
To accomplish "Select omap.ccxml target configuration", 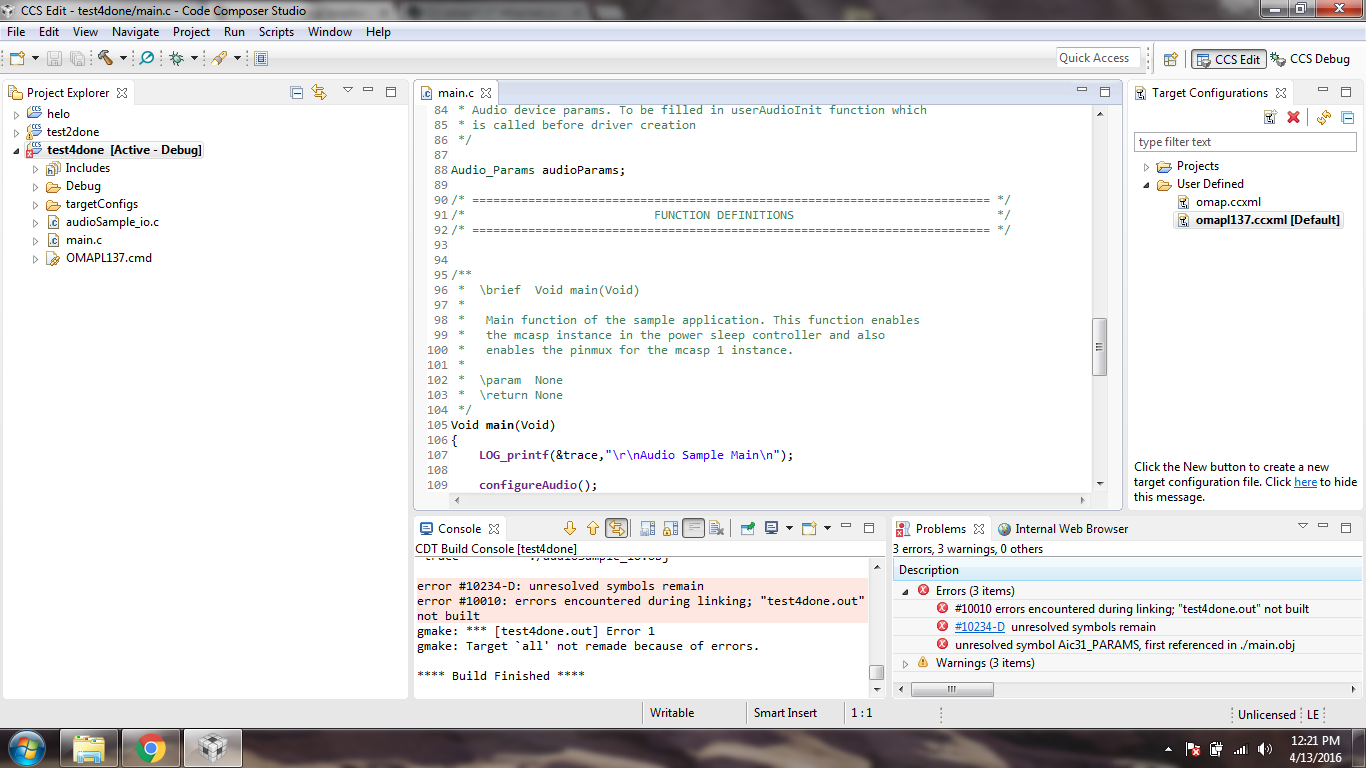I will (1228, 202).
